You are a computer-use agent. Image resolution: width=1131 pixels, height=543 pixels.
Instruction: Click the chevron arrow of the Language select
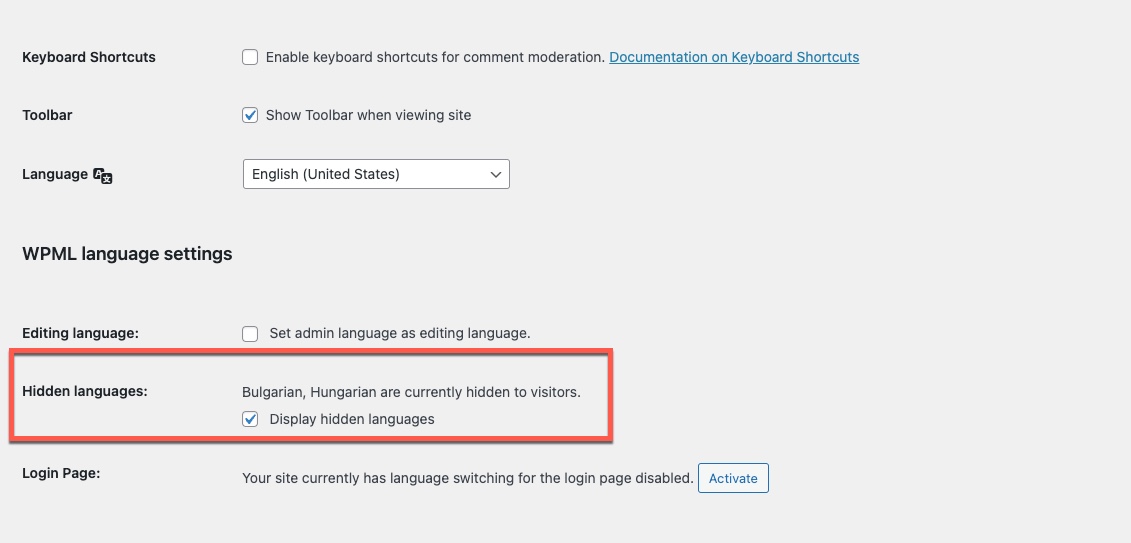pyautogui.click(x=496, y=175)
